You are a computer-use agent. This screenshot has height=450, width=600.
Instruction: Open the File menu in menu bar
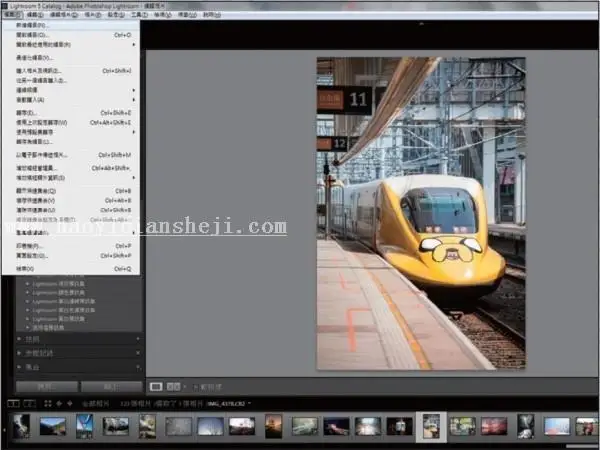coord(13,15)
